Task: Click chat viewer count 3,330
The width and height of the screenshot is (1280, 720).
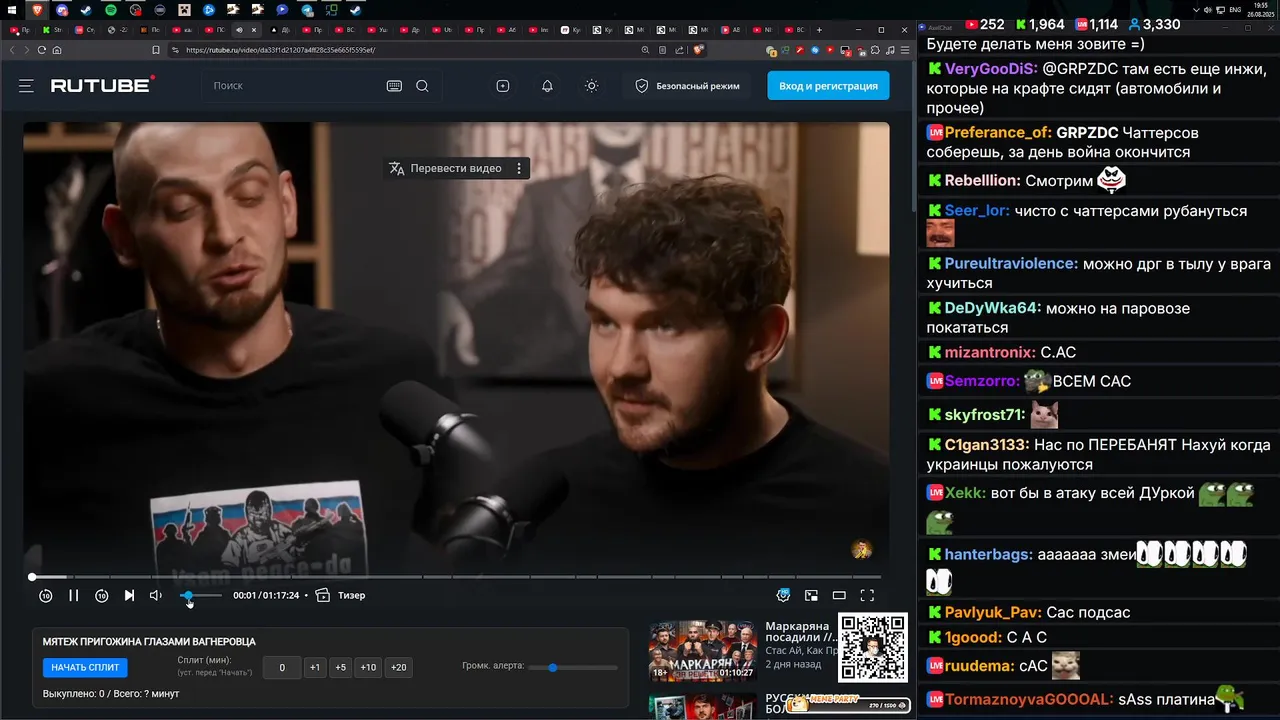Action: pos(1153,24)
